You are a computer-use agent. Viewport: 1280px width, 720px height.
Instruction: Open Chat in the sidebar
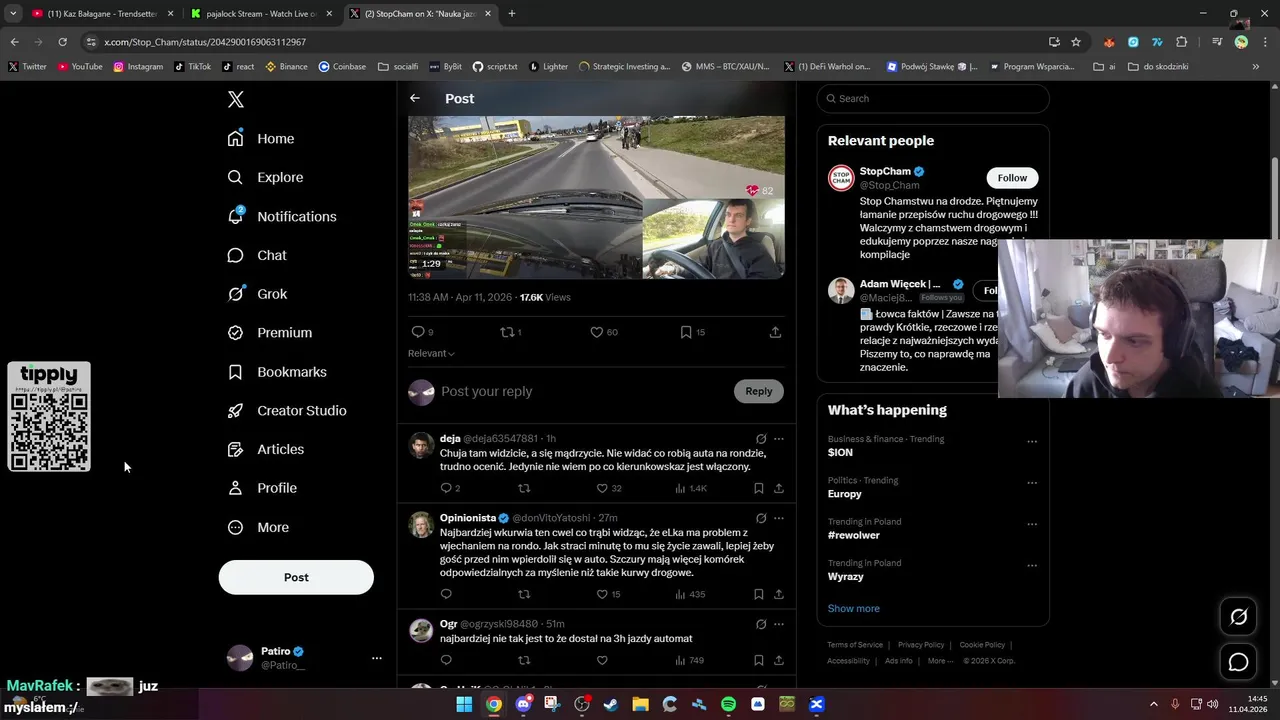(257, 255)
